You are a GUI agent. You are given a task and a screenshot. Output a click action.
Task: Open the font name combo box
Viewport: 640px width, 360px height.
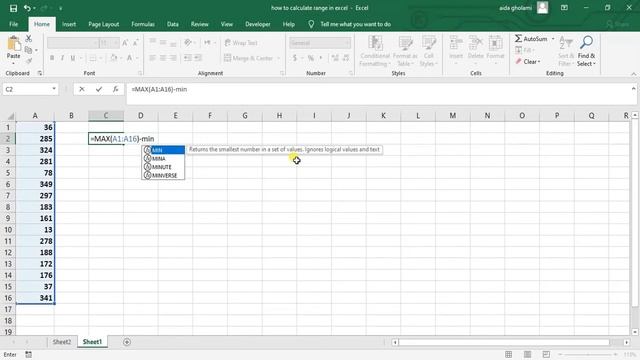73,43
